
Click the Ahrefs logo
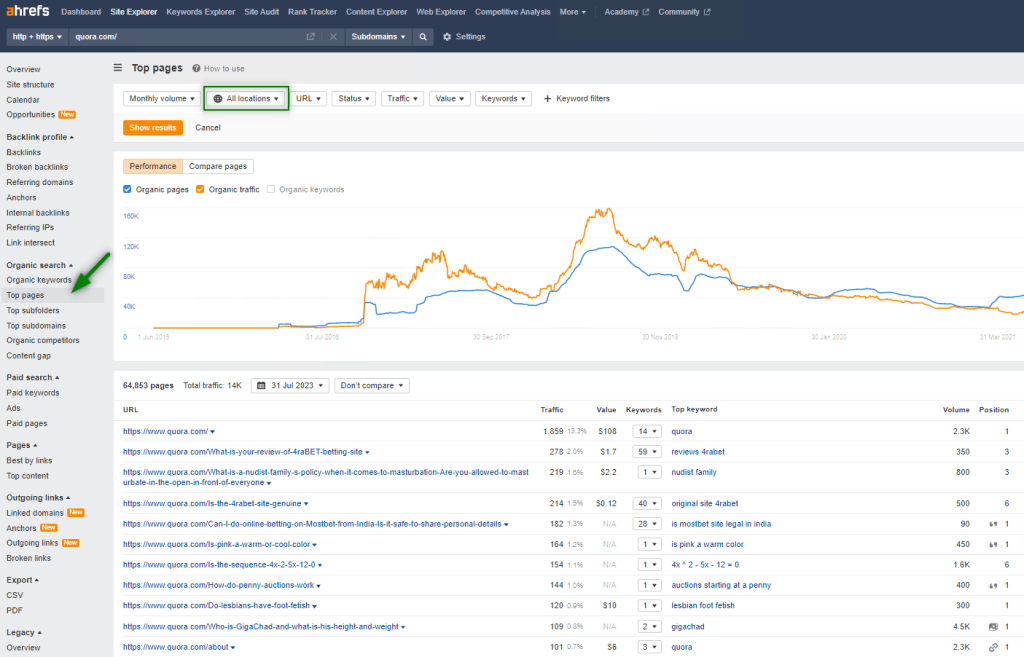[x=28, y=12]
